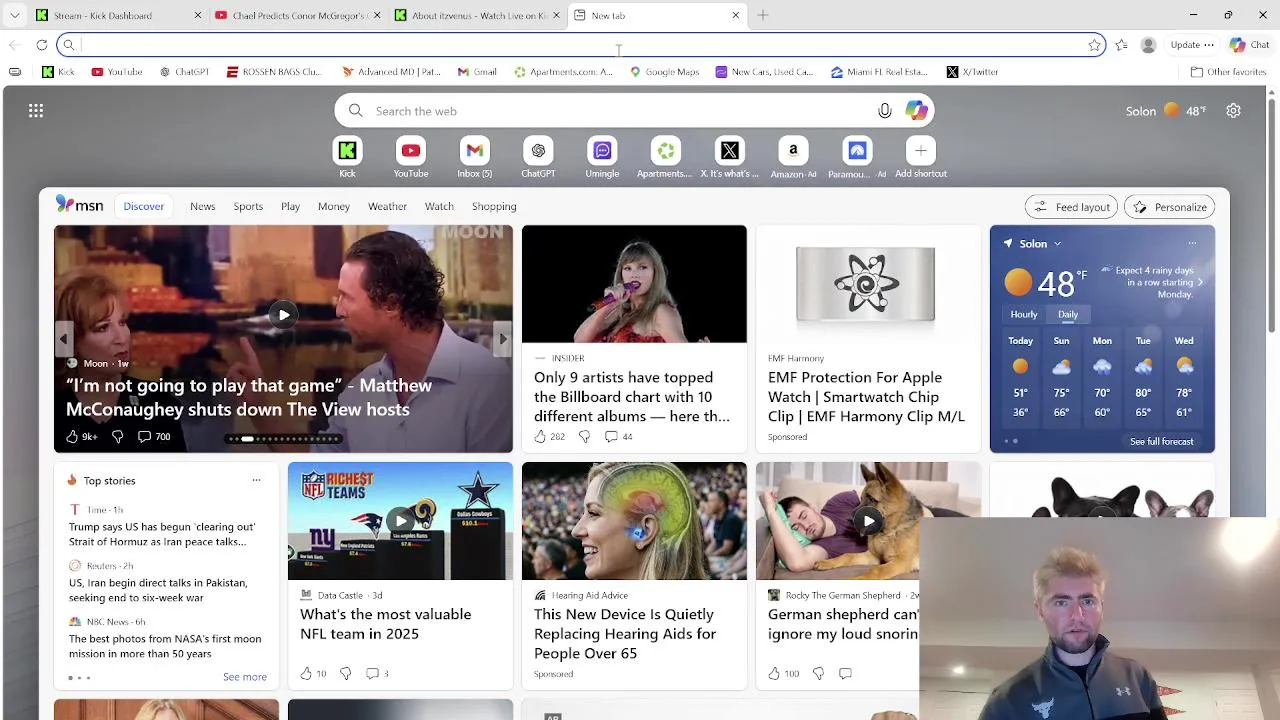Click See more under Top stories
The width and height of the screenshot is (1280, 720).
click(x=245, y=677)
